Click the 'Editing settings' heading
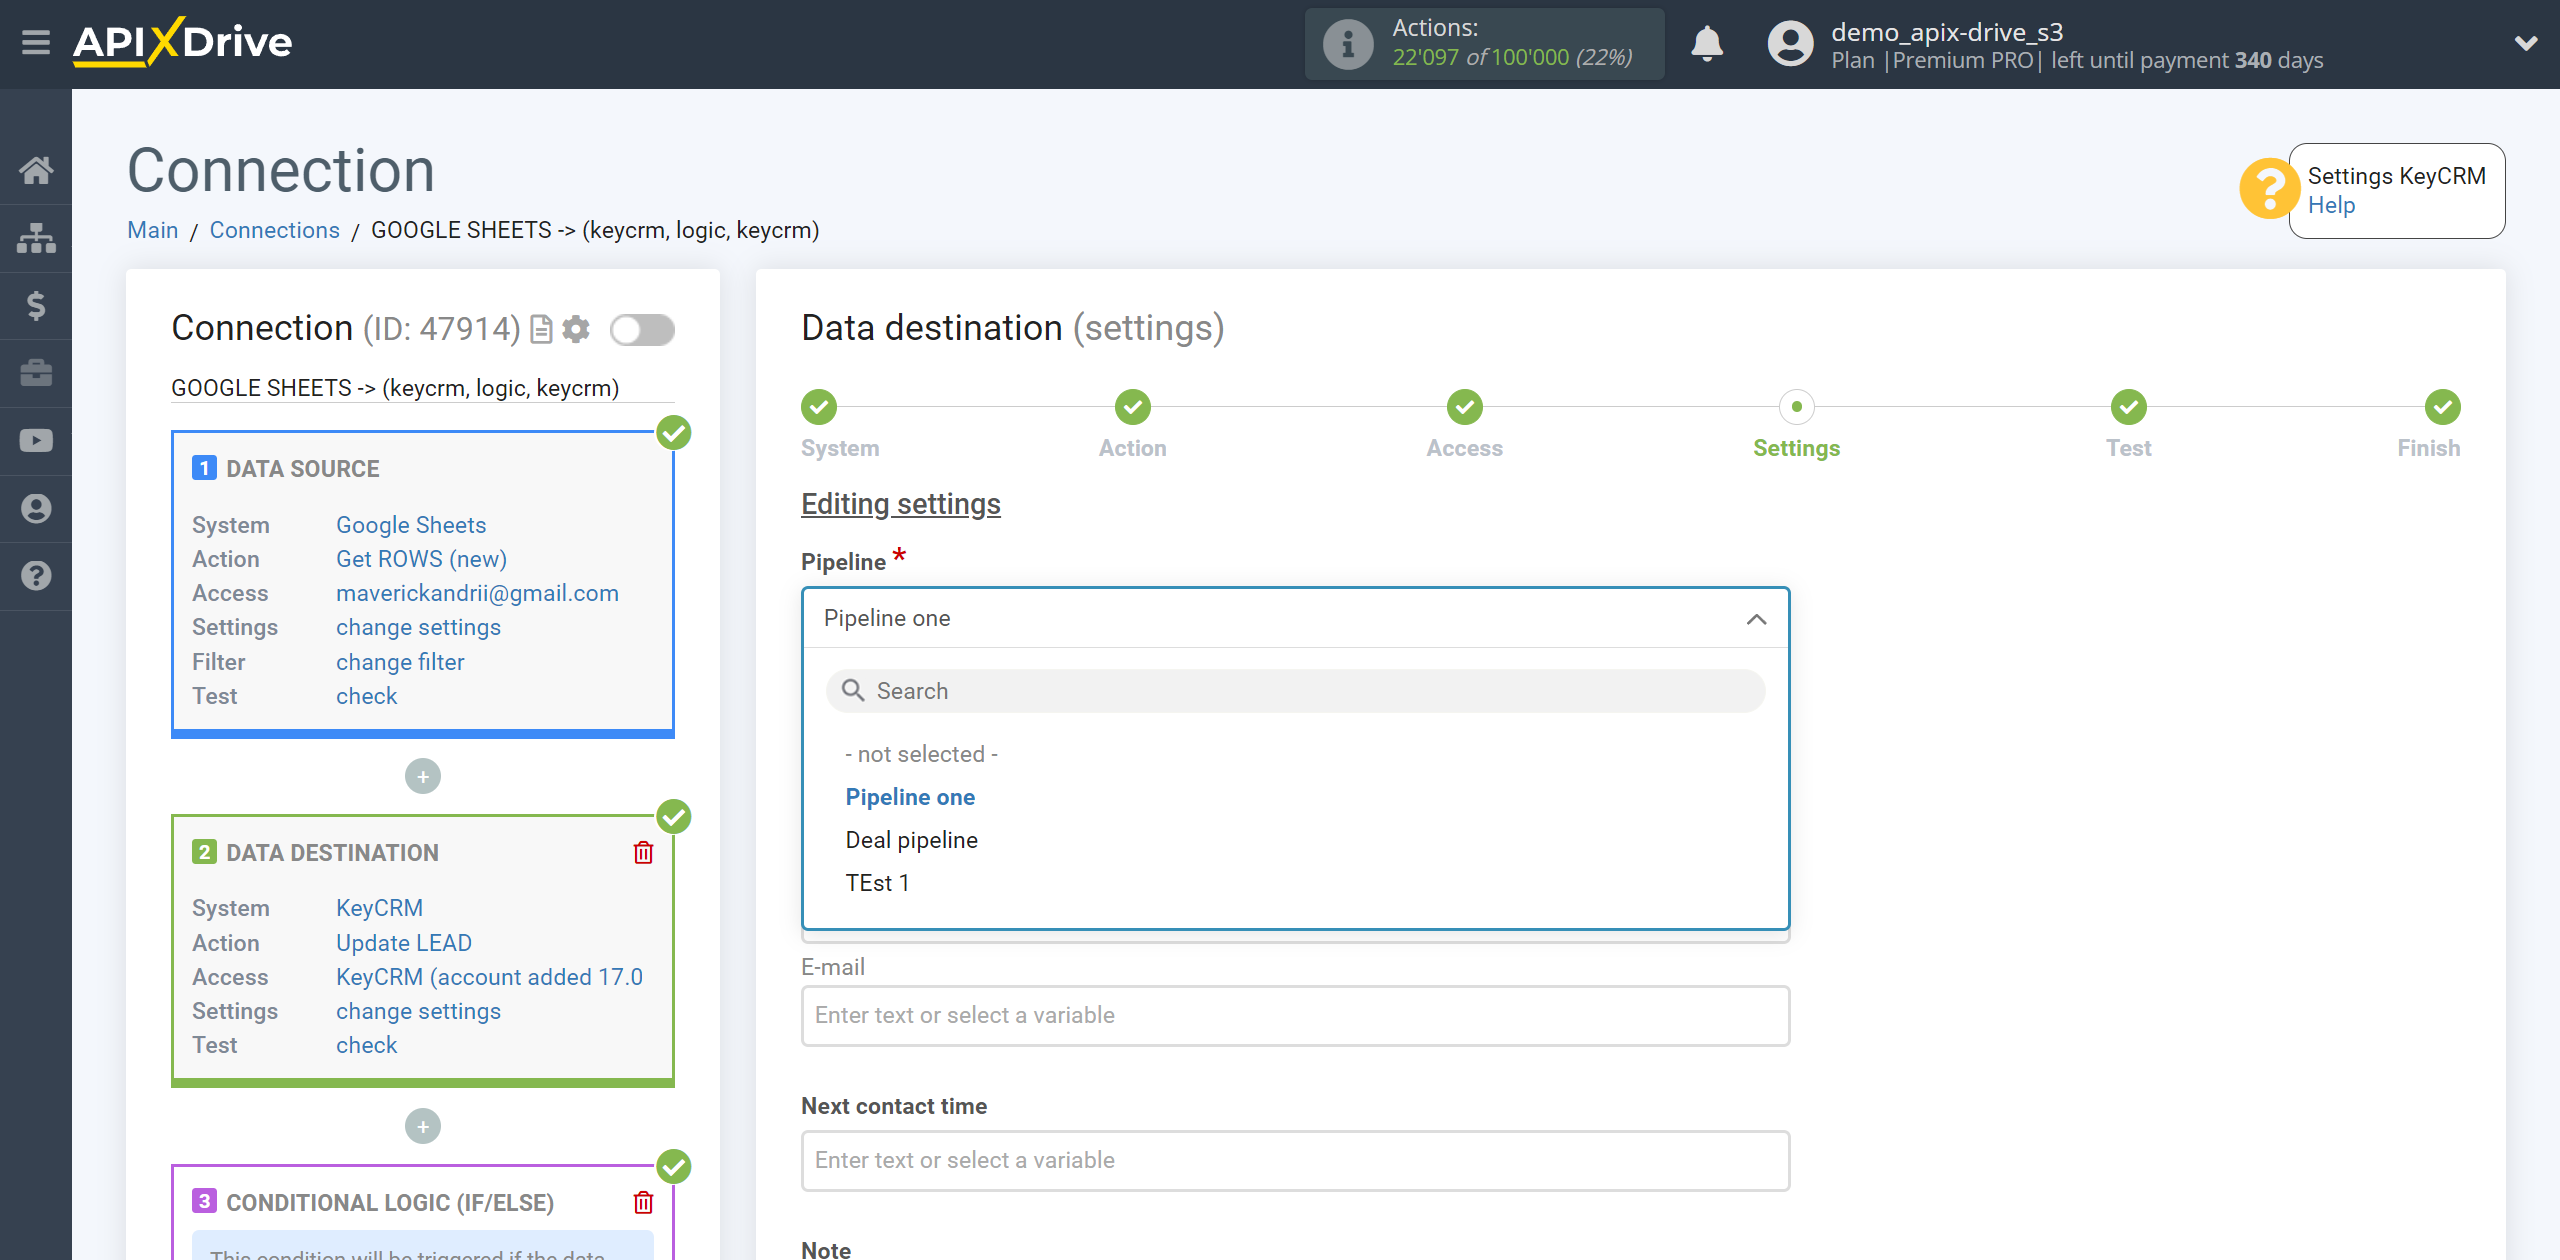 (900, 504)
